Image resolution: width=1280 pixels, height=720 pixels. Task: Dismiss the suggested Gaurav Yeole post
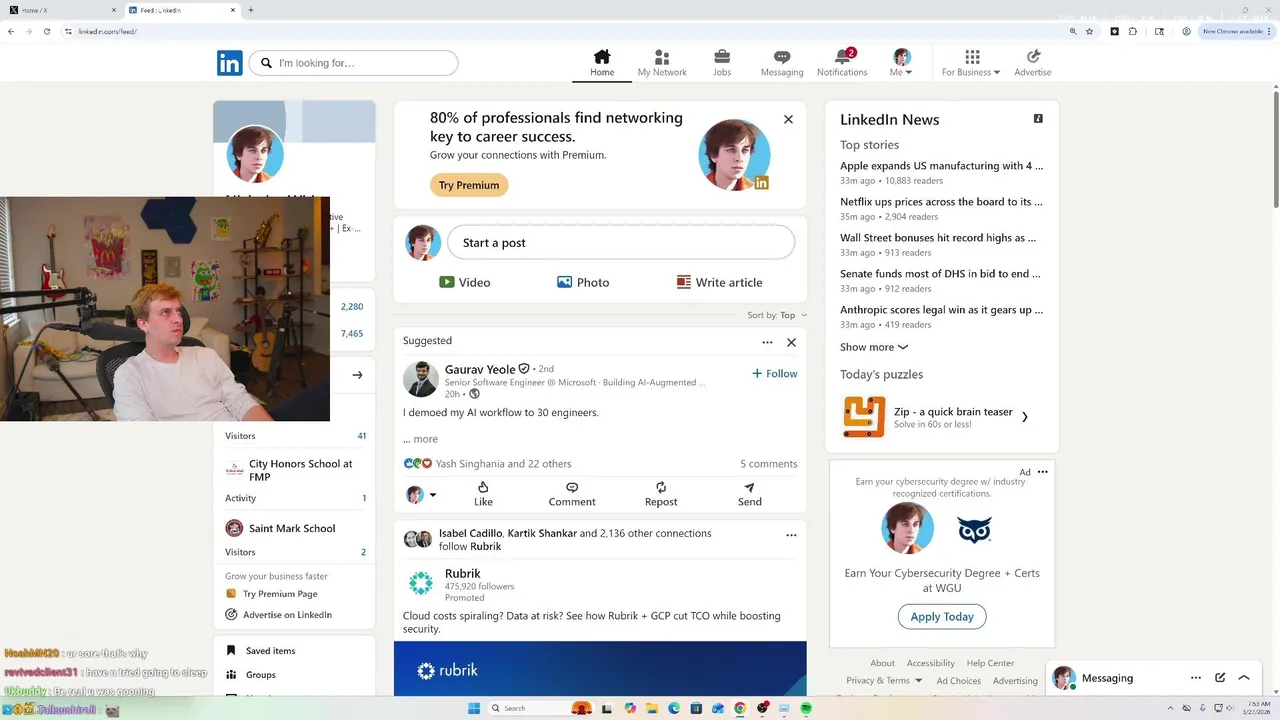pyautogui.click(x=791, y=342)
